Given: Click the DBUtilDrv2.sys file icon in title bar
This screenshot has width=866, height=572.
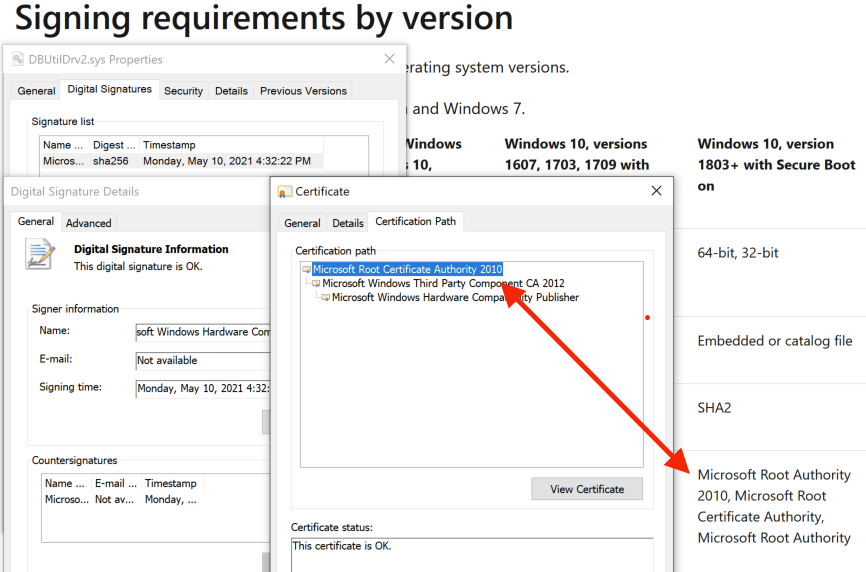Looking at the screenshot, I should pos(17,60).
